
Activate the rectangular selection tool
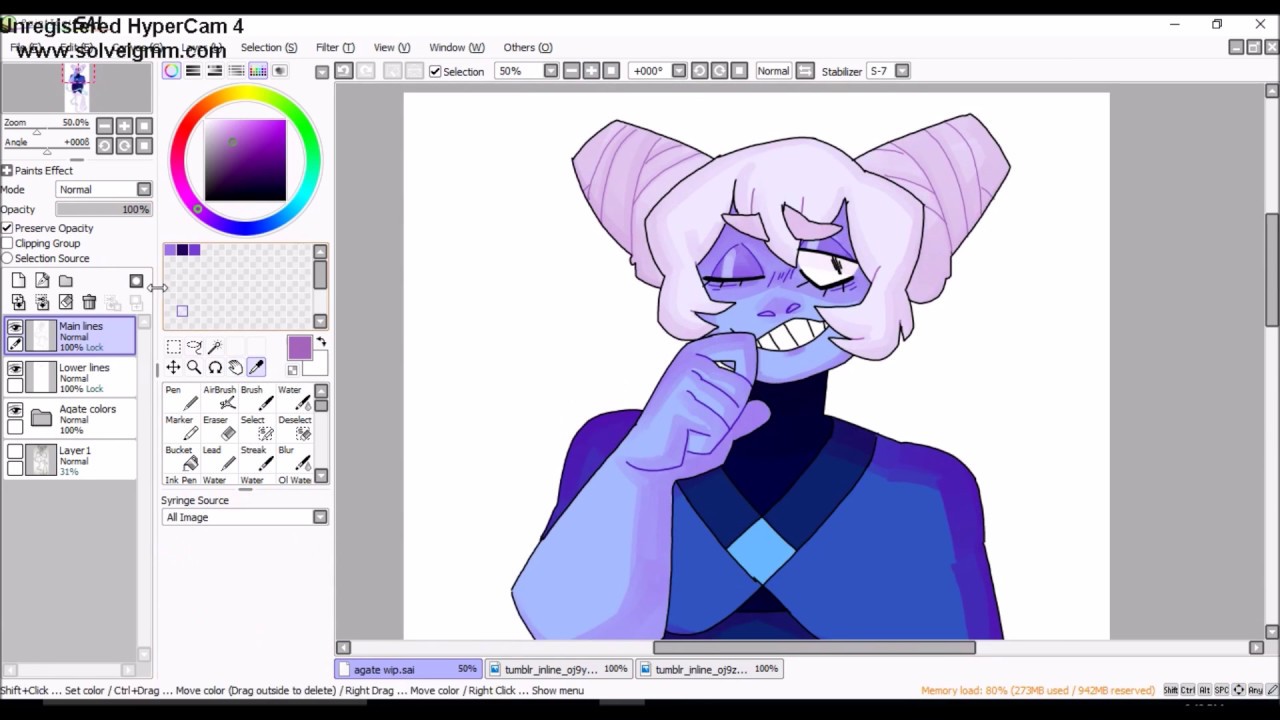(173, 347)
